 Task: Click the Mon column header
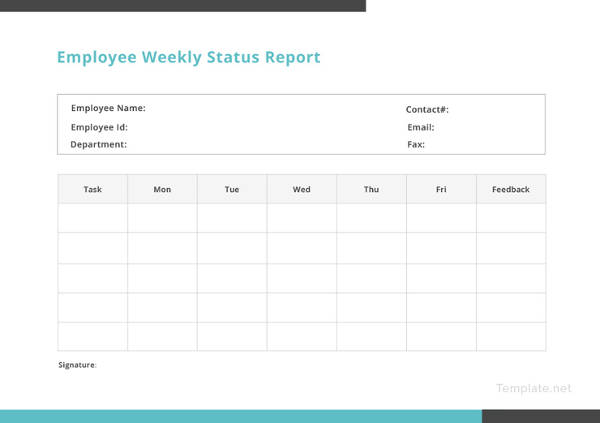pyautogui.click(x=162, y=189)
